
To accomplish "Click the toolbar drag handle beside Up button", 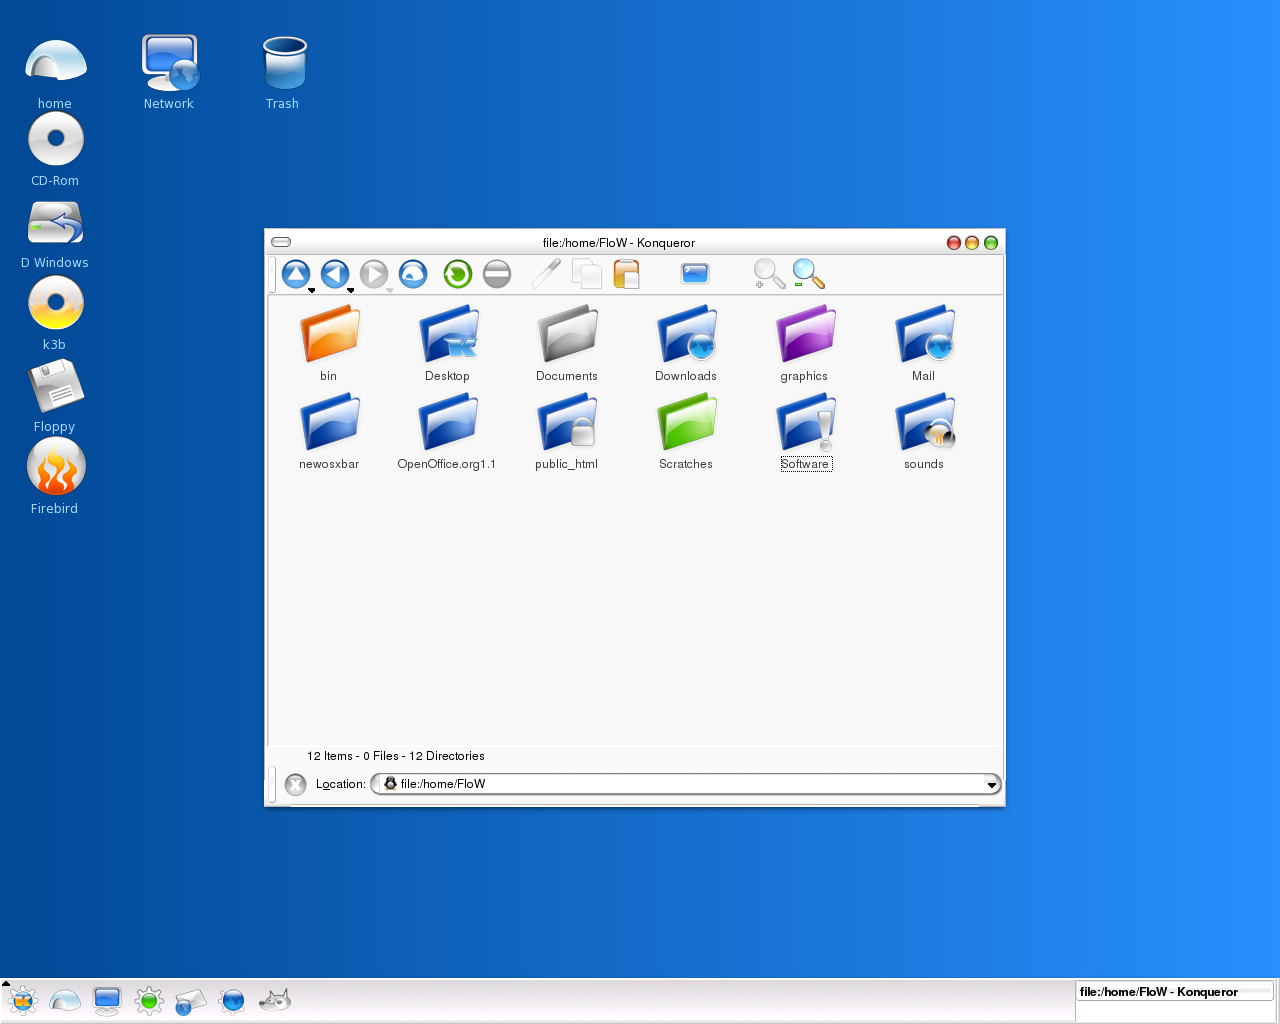I will pyautogui.click(x=272, y=274).
